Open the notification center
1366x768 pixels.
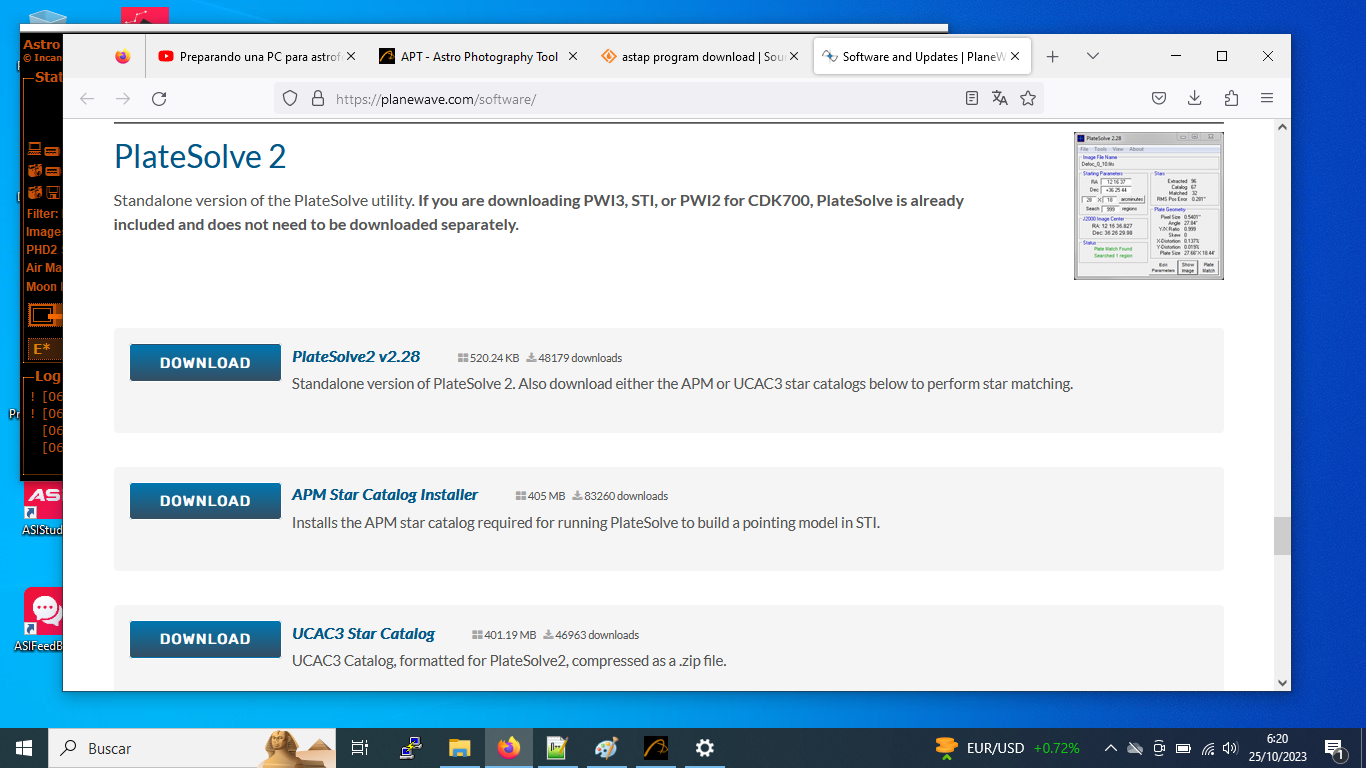1333,748
